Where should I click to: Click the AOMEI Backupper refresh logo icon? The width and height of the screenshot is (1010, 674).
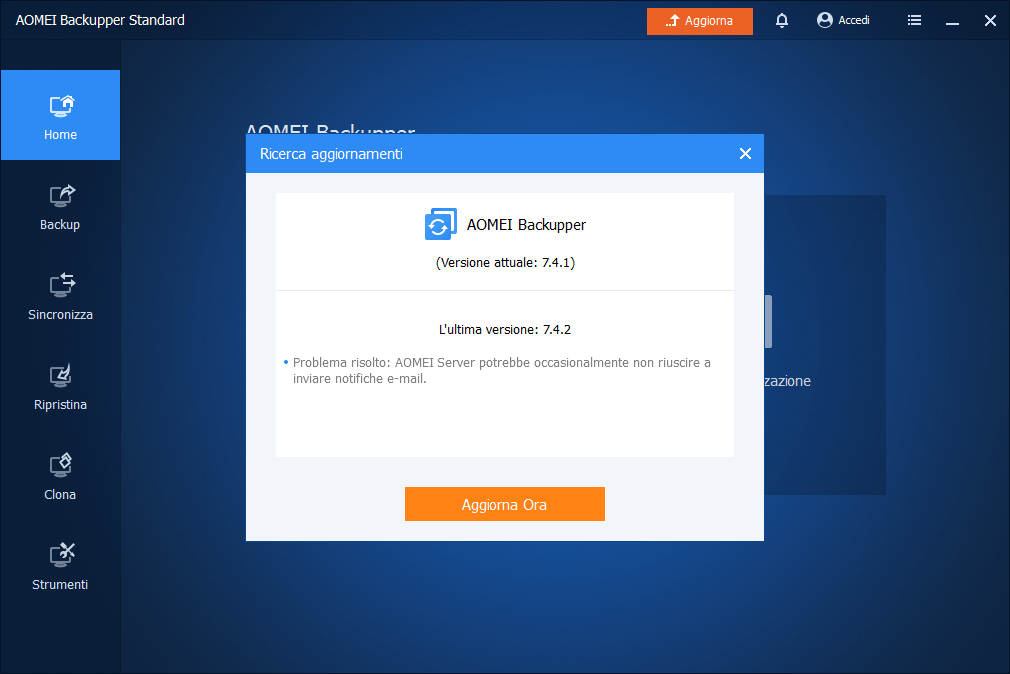point(441,224)
